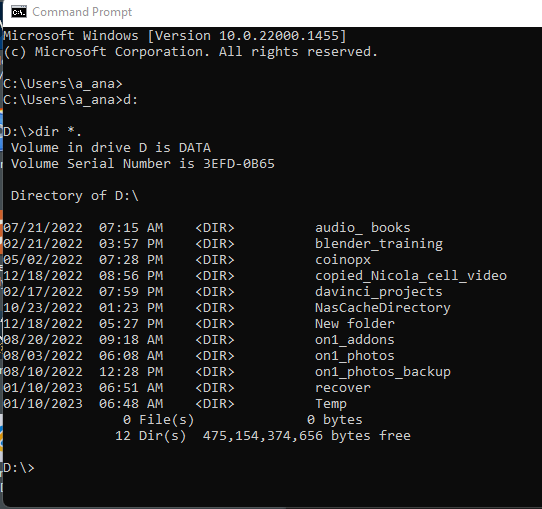Click the blender_training folder name
This screenshot has width=542, height=509.
tap(379, 244)
